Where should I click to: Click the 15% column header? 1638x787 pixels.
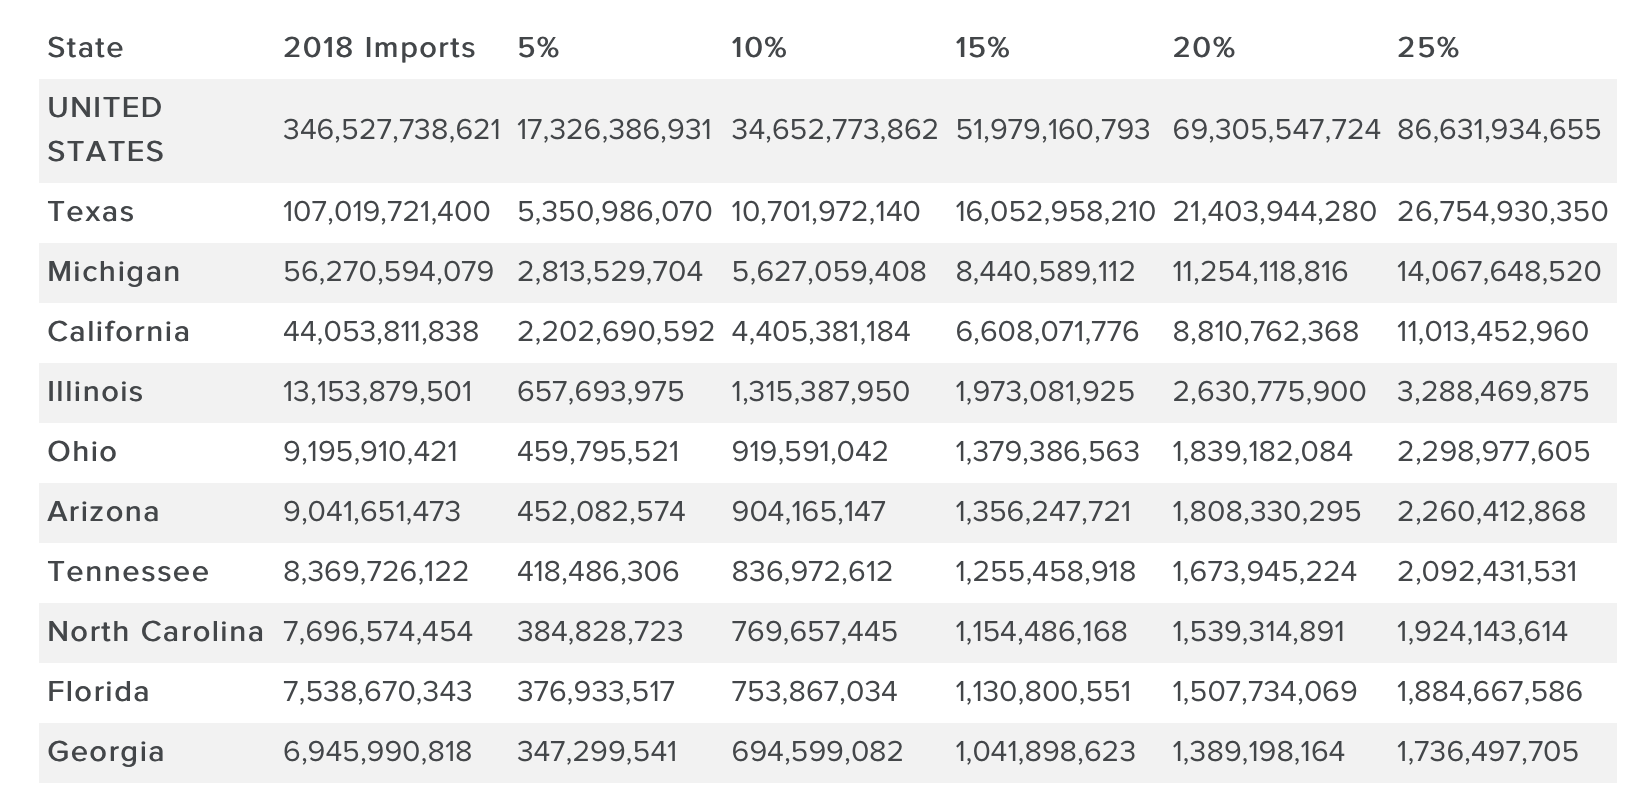[x=983, y=48]
